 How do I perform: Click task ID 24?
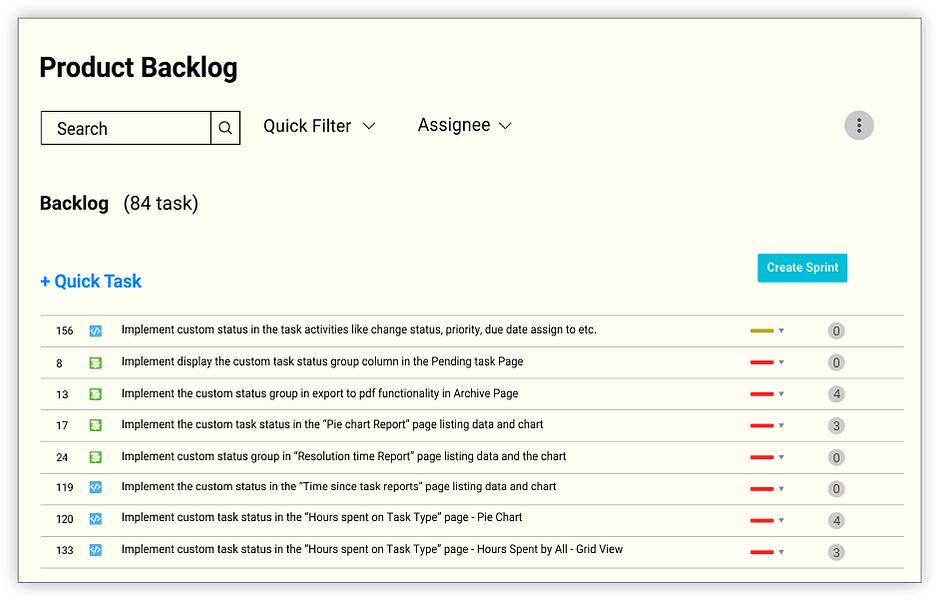(62, 457)
